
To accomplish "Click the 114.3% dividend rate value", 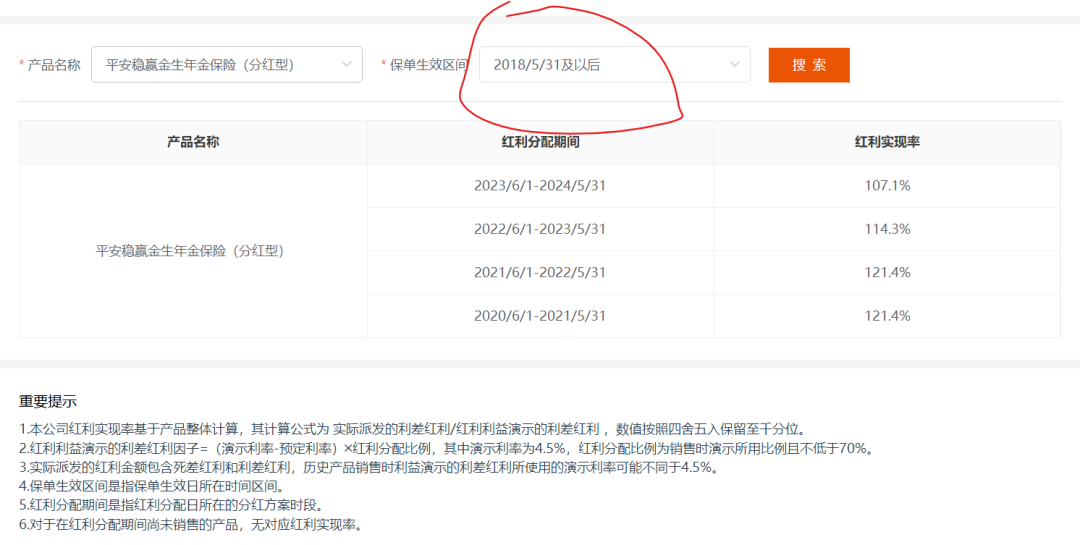I will [x=887, y=229].
